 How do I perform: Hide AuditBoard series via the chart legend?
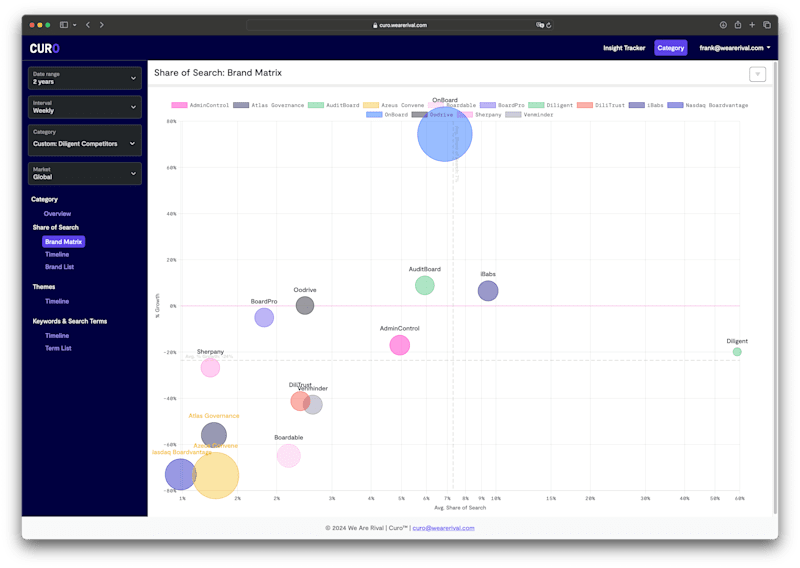(x=334, y=105)
